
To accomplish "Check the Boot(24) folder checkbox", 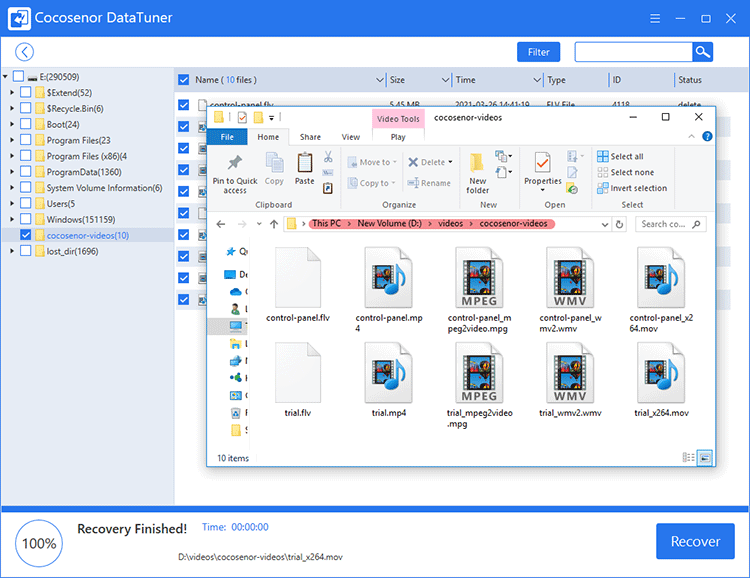I will click(26, 123).
